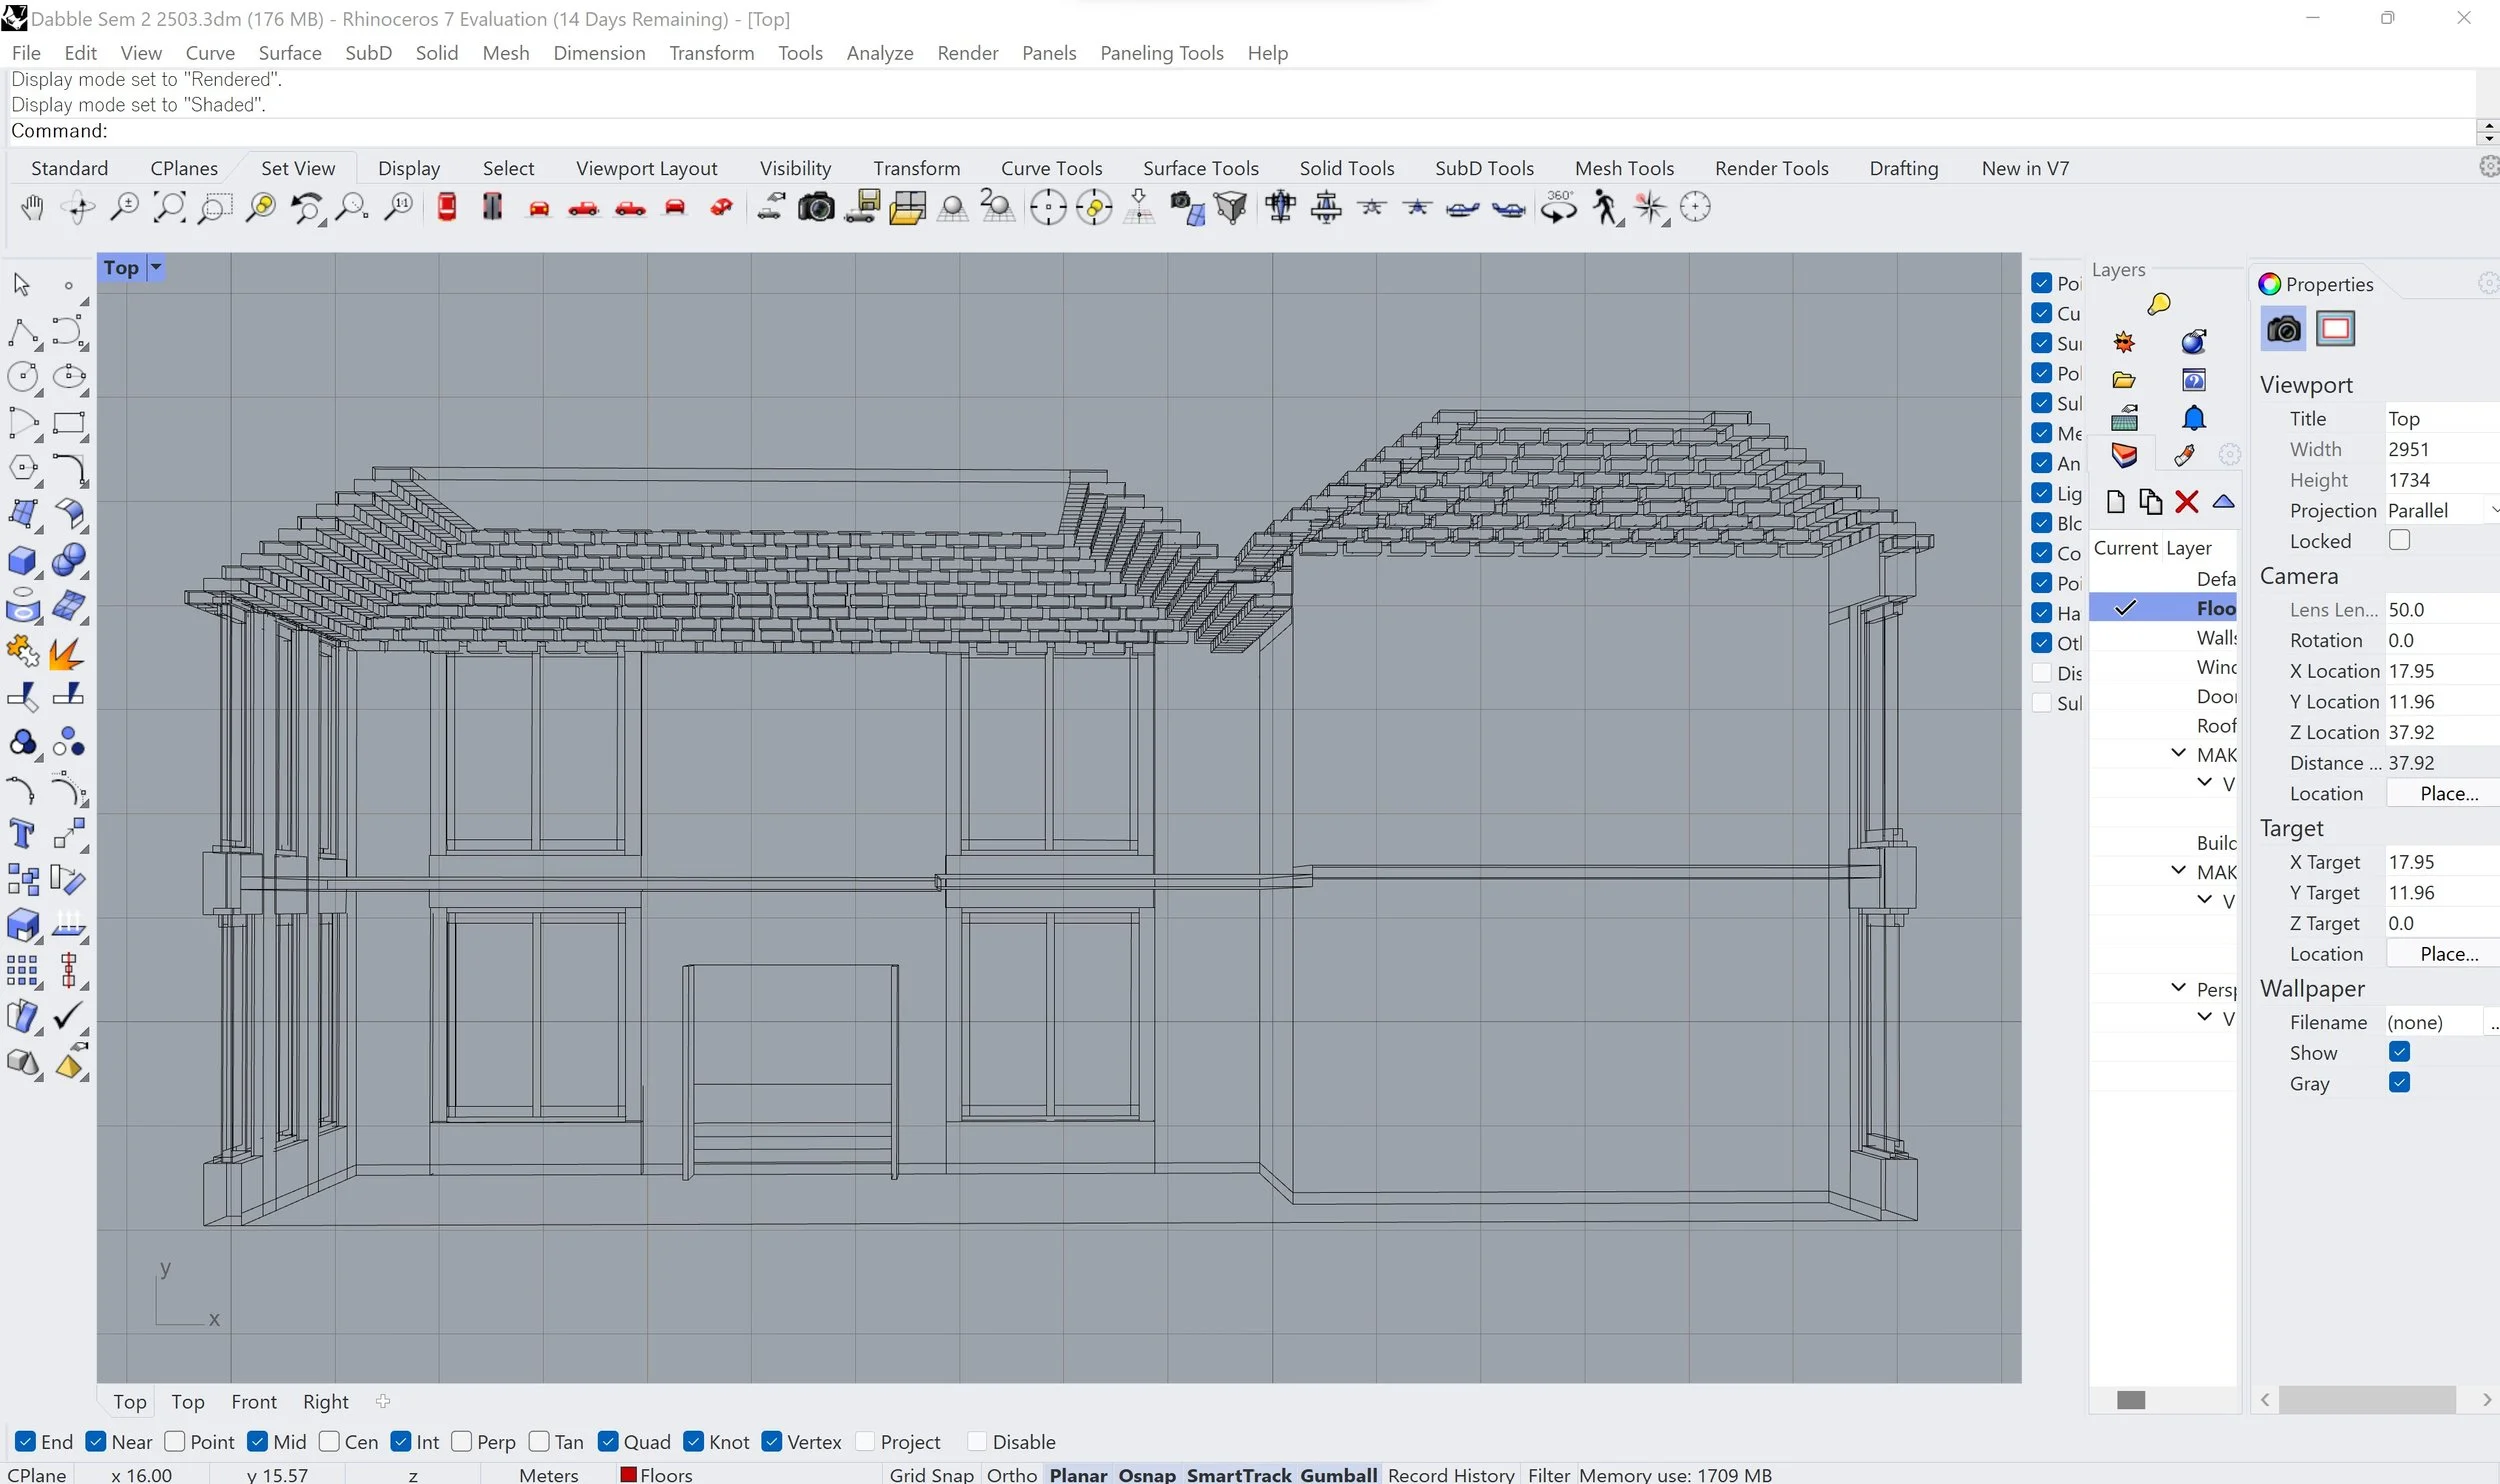Select the Text tool in left sidebar
Viewport: 2500px width, 1484px height.
click(x=22, y=833)
